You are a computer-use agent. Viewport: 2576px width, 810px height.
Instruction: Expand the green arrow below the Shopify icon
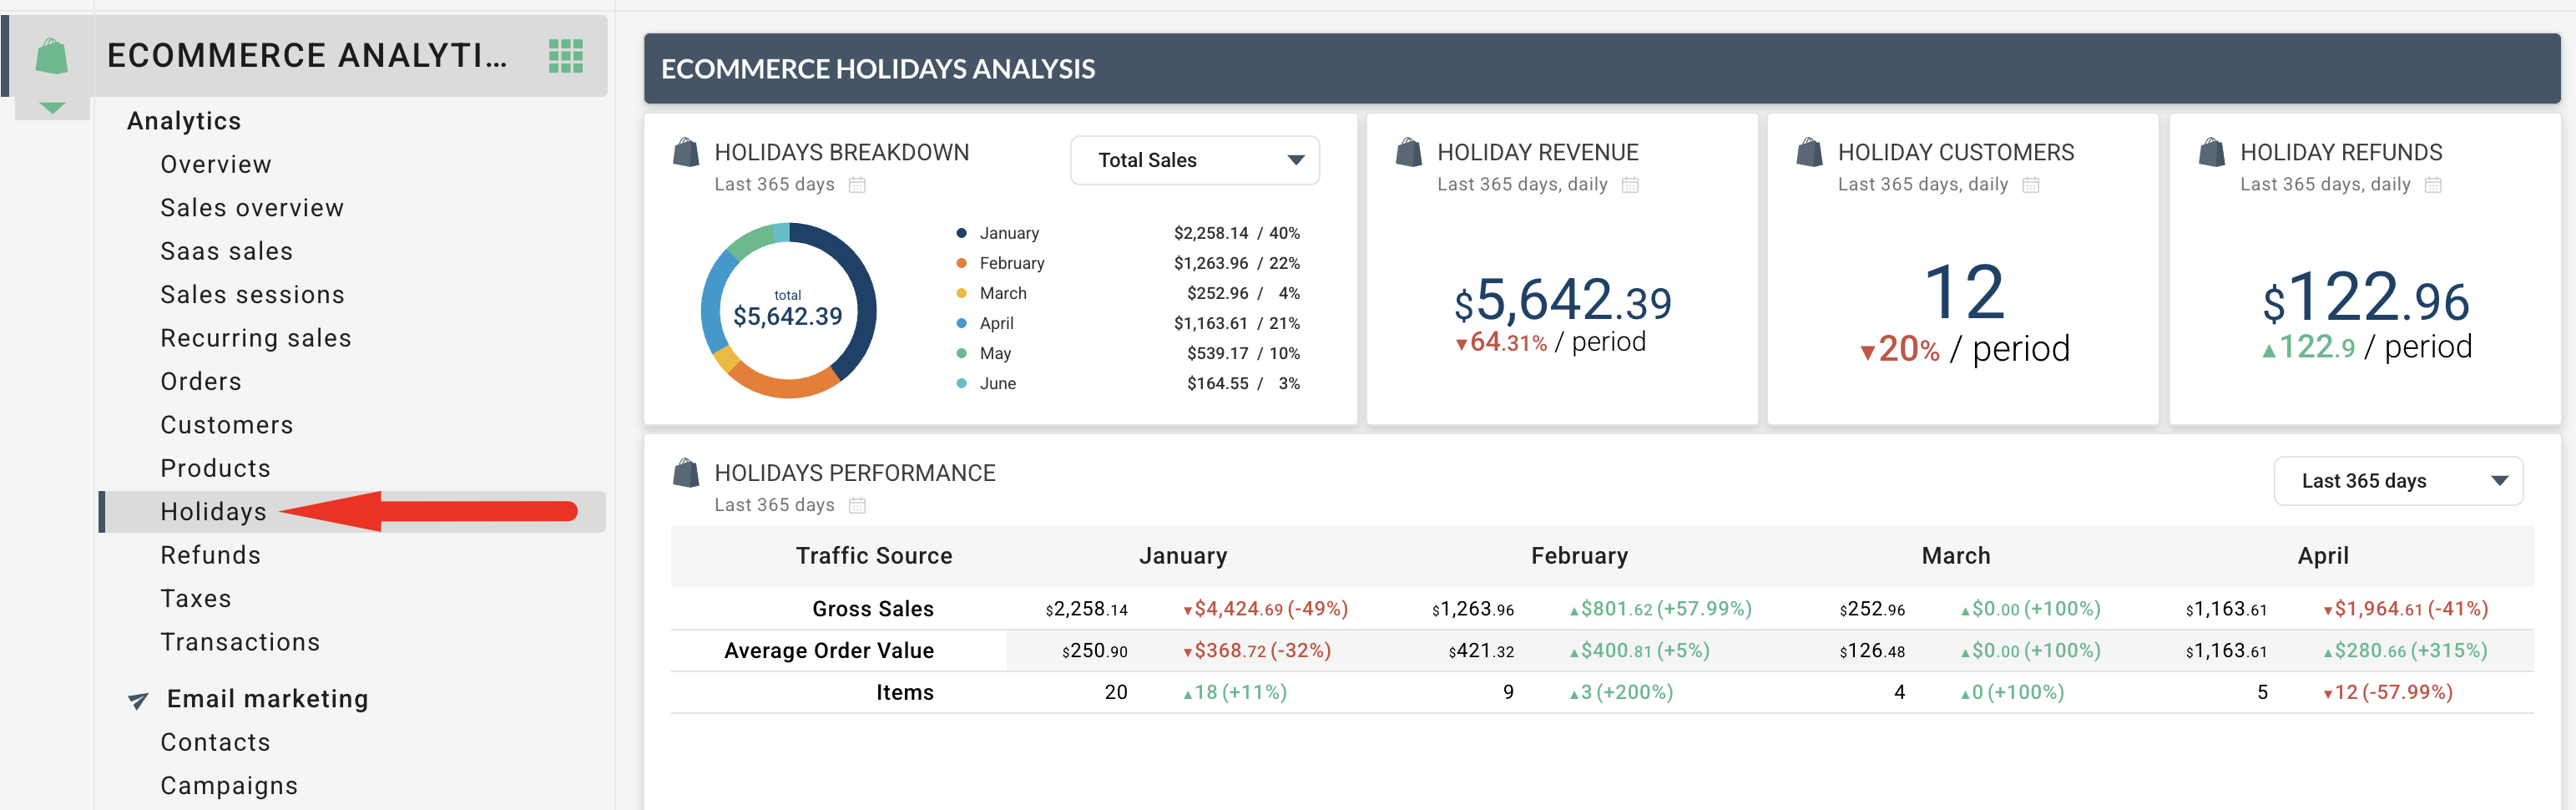click(52, 107)
